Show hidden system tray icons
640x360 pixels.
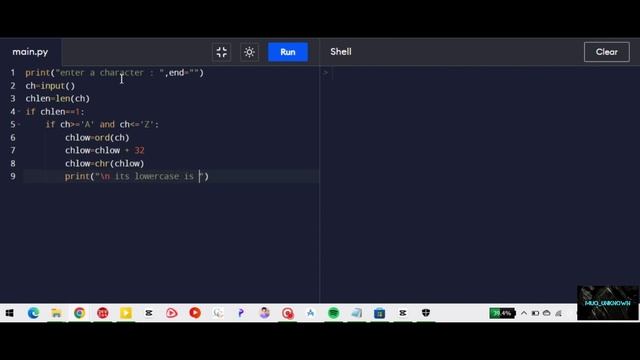[524, 313]
